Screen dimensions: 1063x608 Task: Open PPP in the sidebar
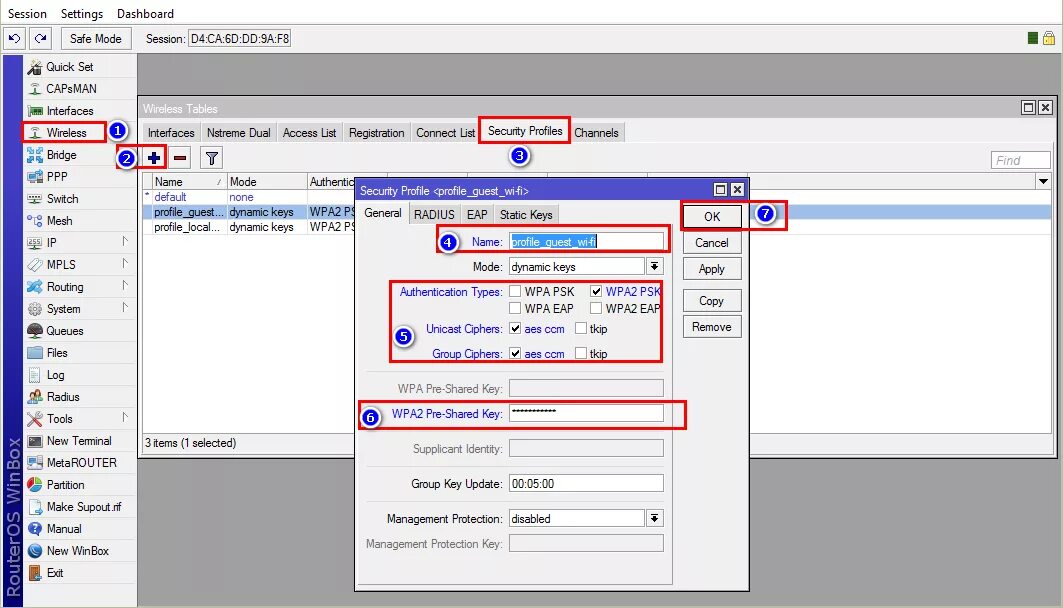[57, 176]
